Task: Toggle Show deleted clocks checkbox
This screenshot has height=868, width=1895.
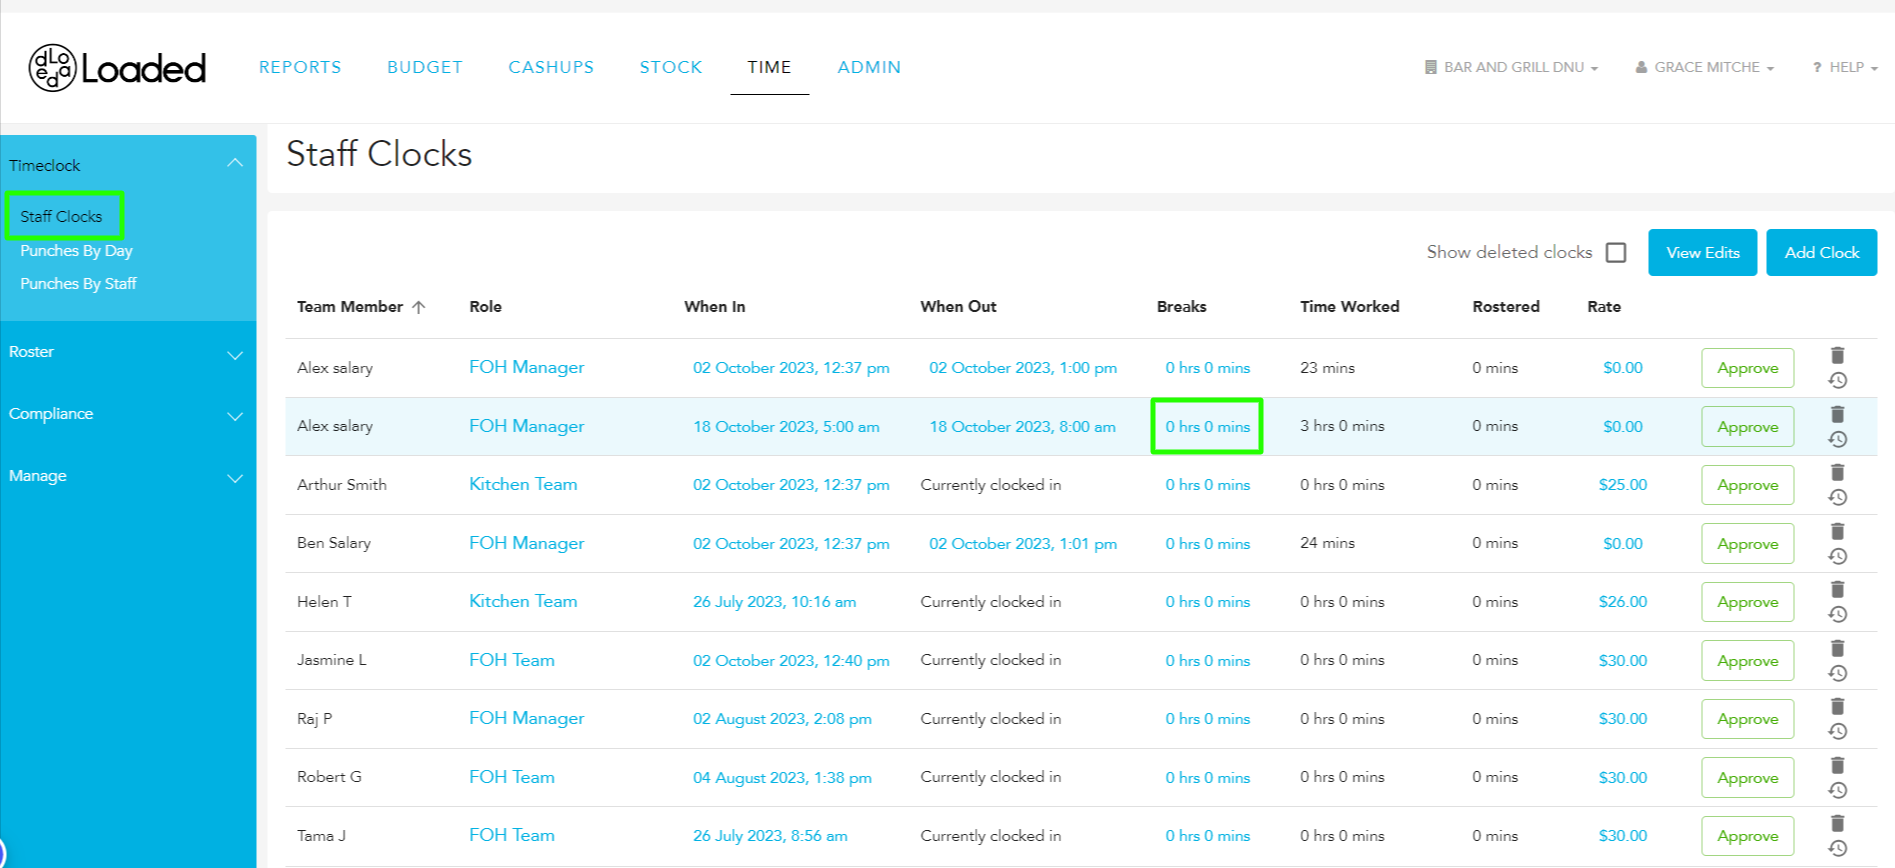Action: [x=1616, y=252]
